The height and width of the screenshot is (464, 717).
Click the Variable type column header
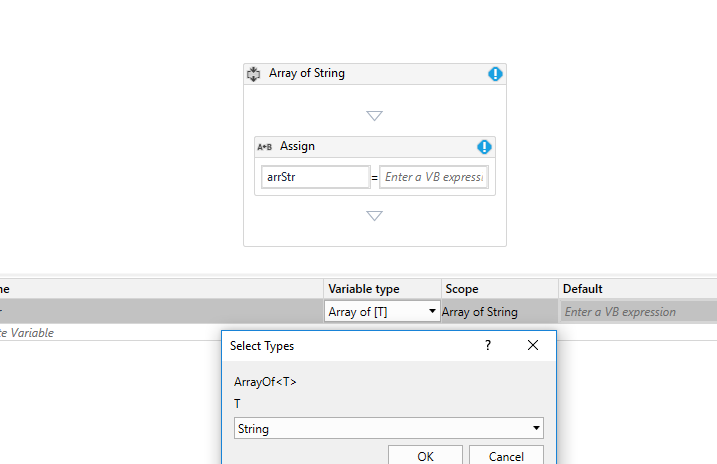coord(363,289)
